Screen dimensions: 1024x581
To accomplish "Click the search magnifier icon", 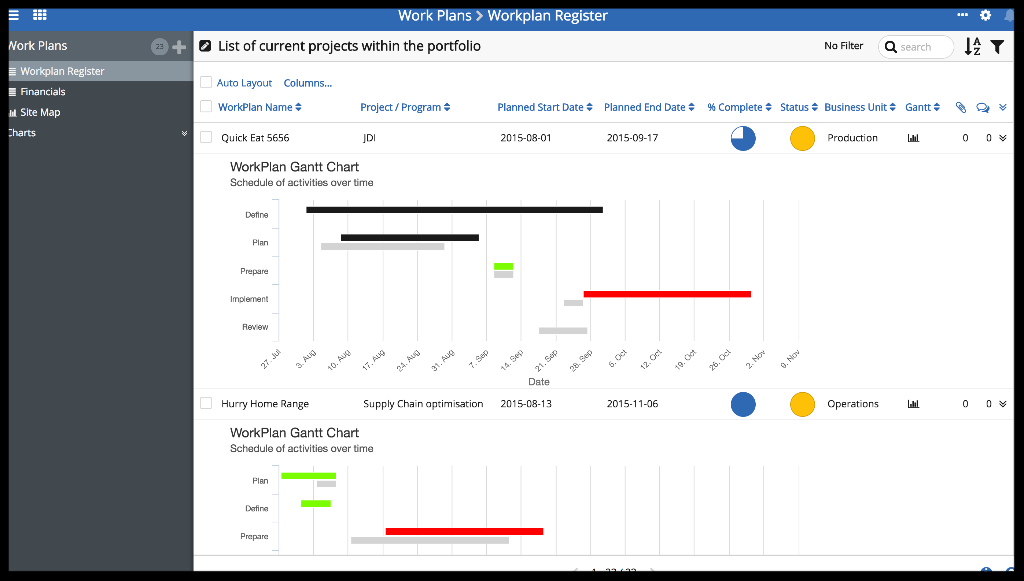I will pyautogui.click(x=891, y=47).
